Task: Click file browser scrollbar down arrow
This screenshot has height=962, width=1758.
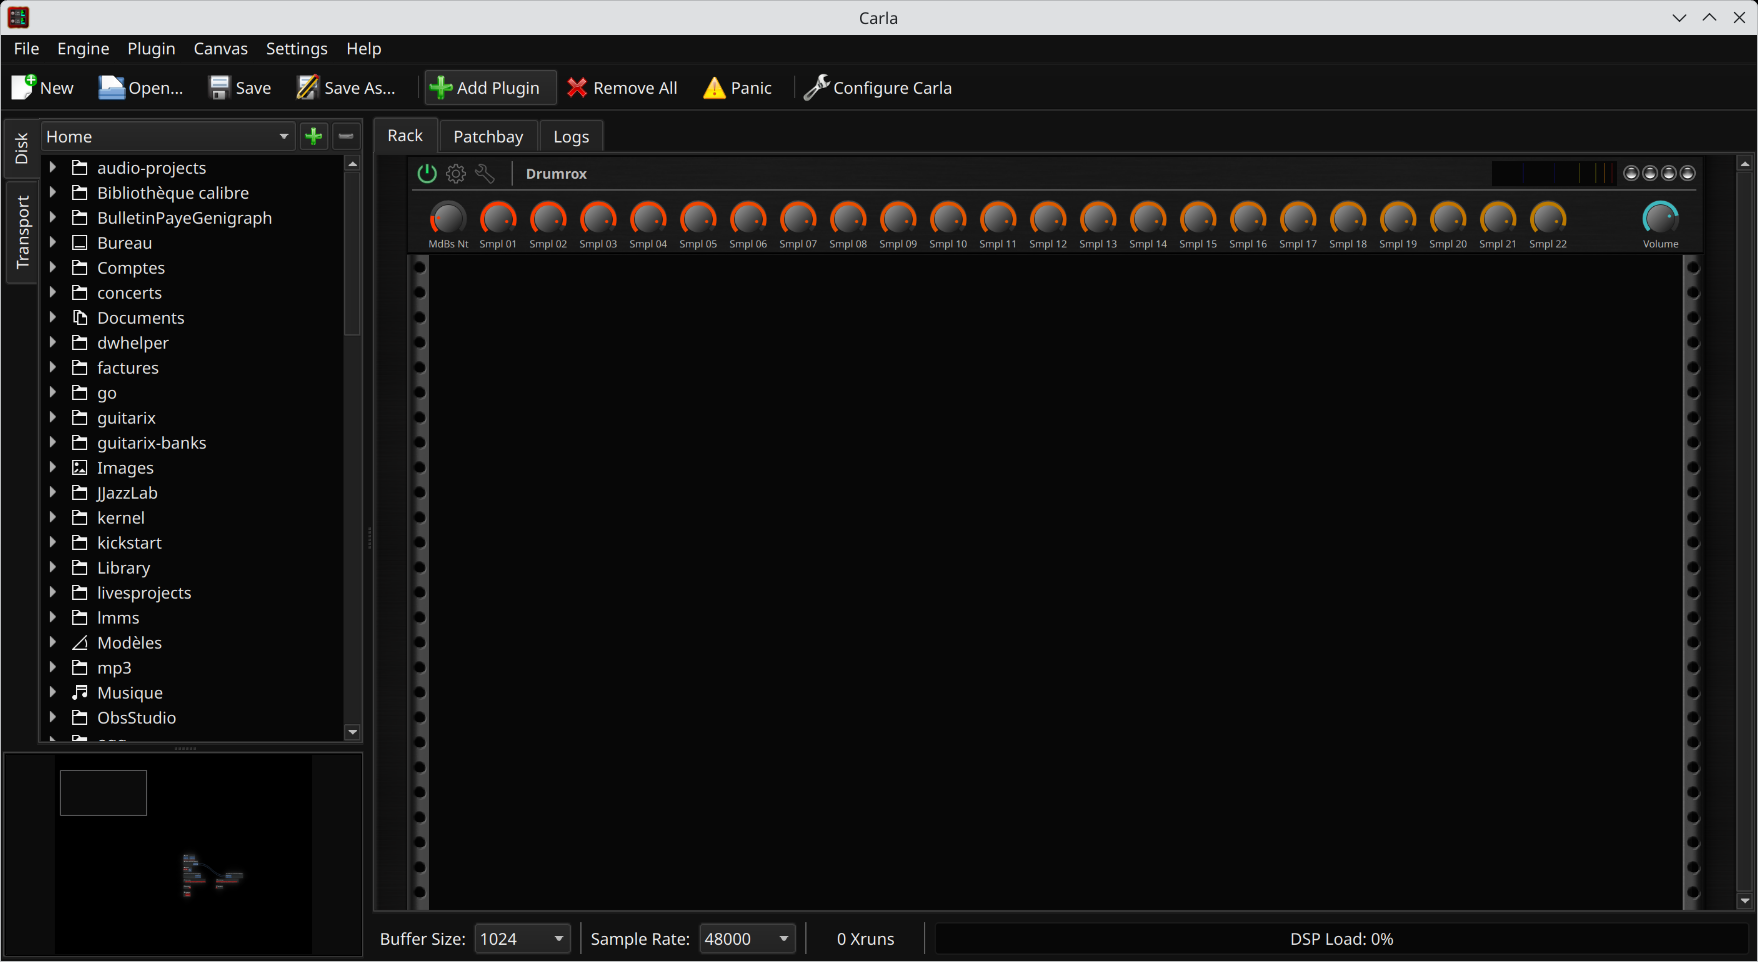Action: tap(352, 733)
